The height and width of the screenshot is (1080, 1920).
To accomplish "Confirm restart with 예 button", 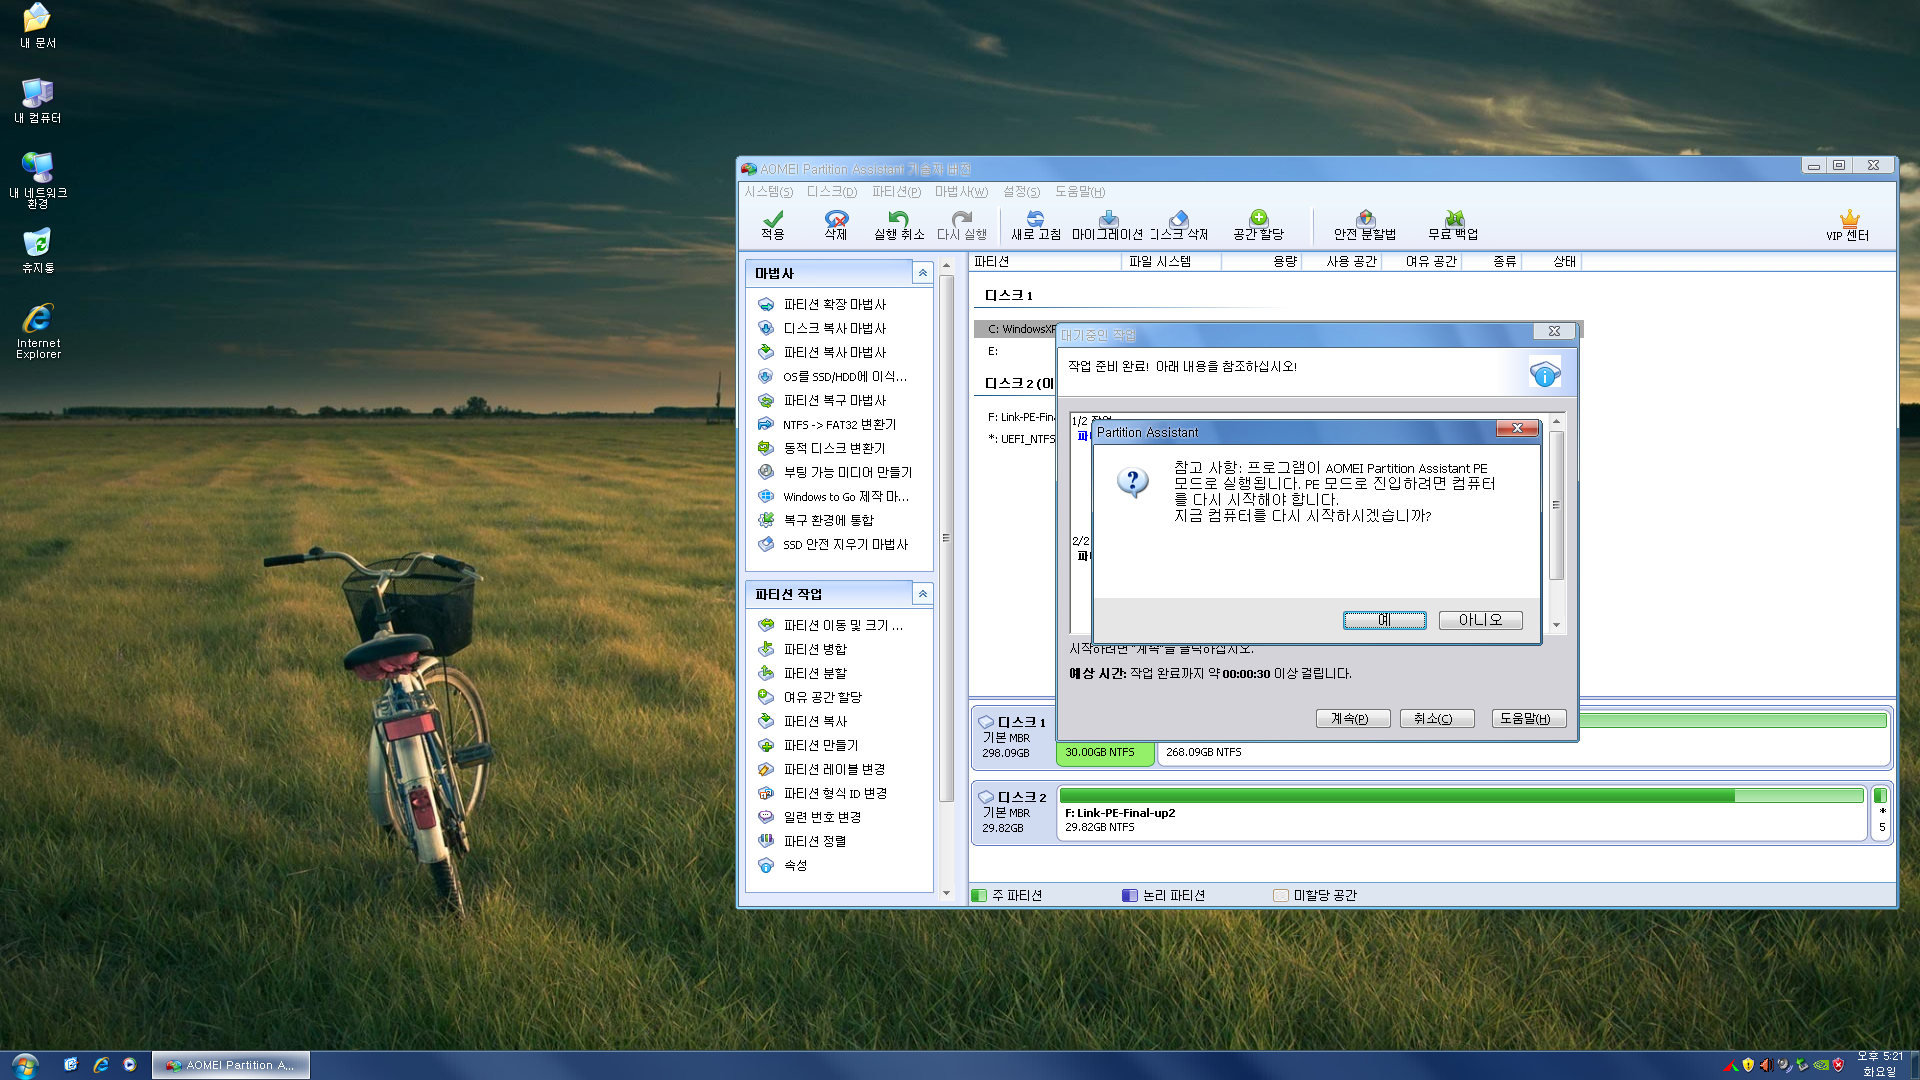I will 1384,620.
